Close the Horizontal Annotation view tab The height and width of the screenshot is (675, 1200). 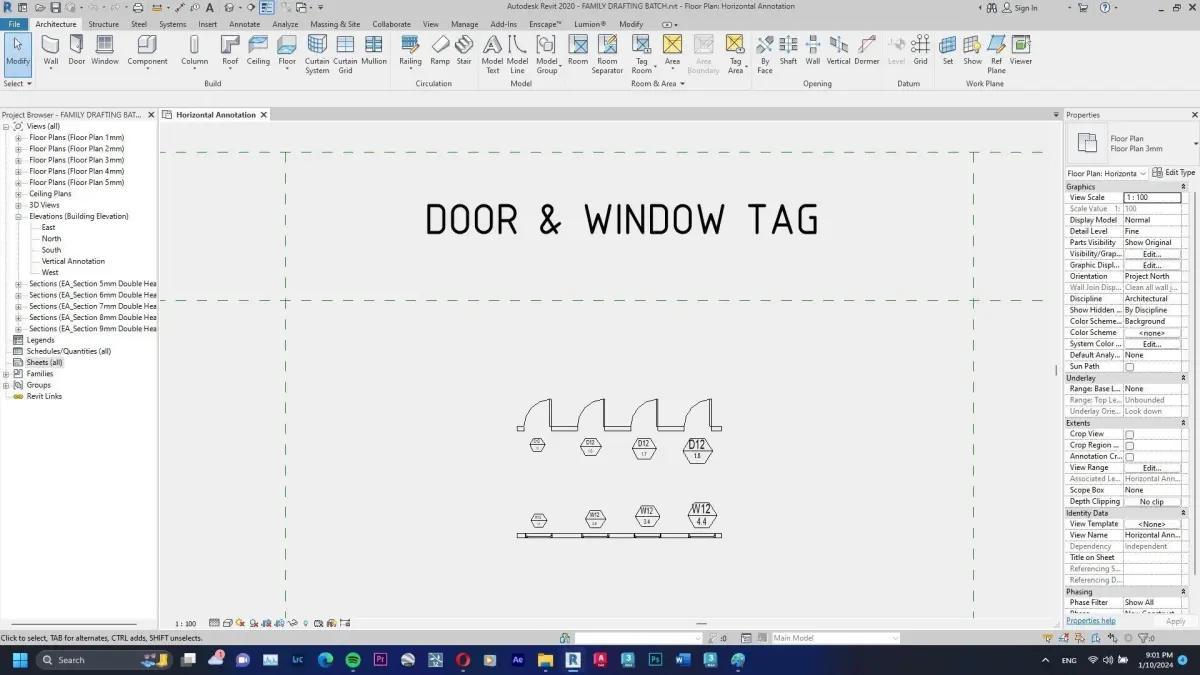[x=264, y=115]
